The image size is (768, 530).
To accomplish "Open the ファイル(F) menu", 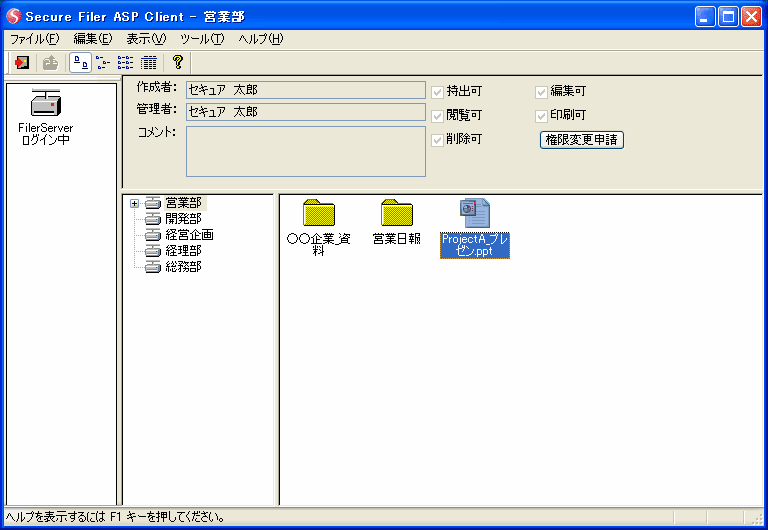I will coord(34,39).
